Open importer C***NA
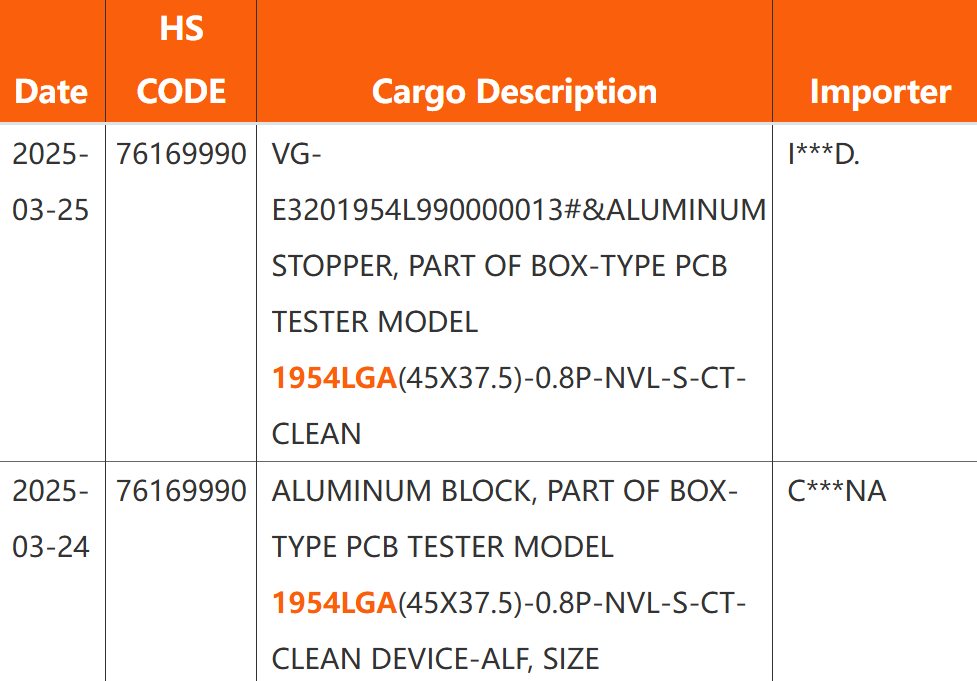 836,491
